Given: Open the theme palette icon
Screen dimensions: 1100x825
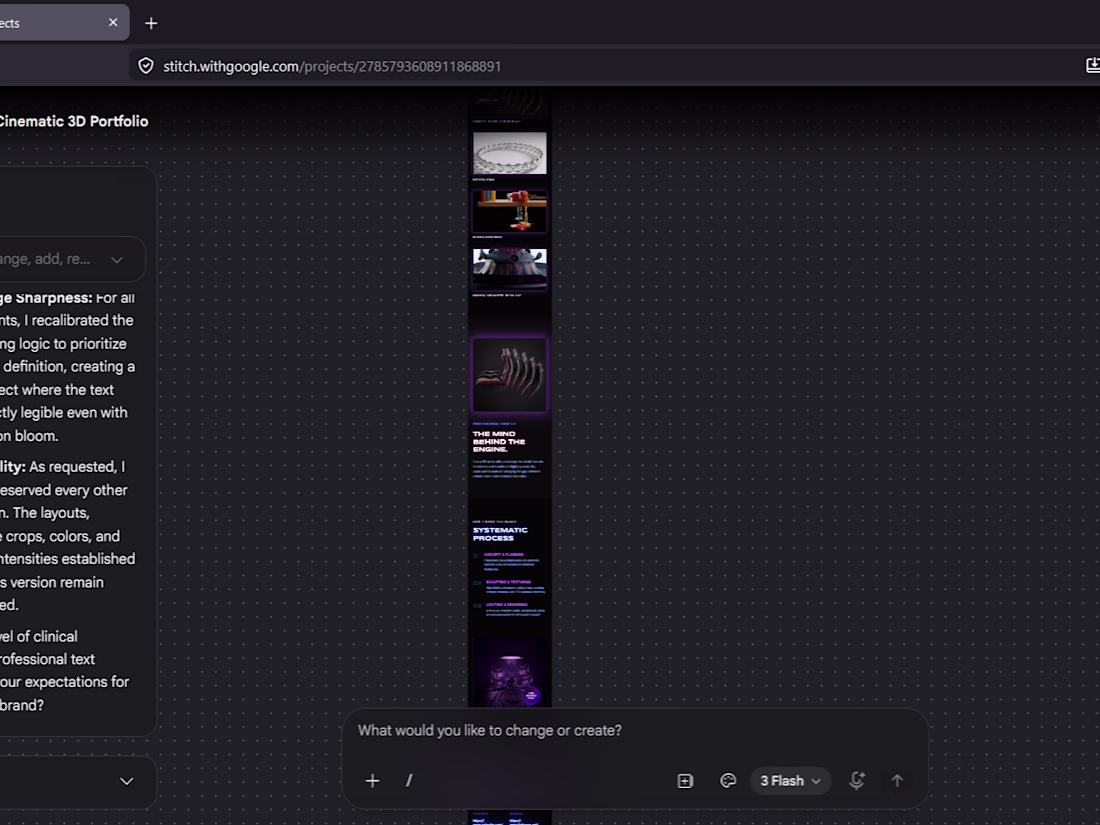Looking at the screenshot, I should (x=728, y=781).
